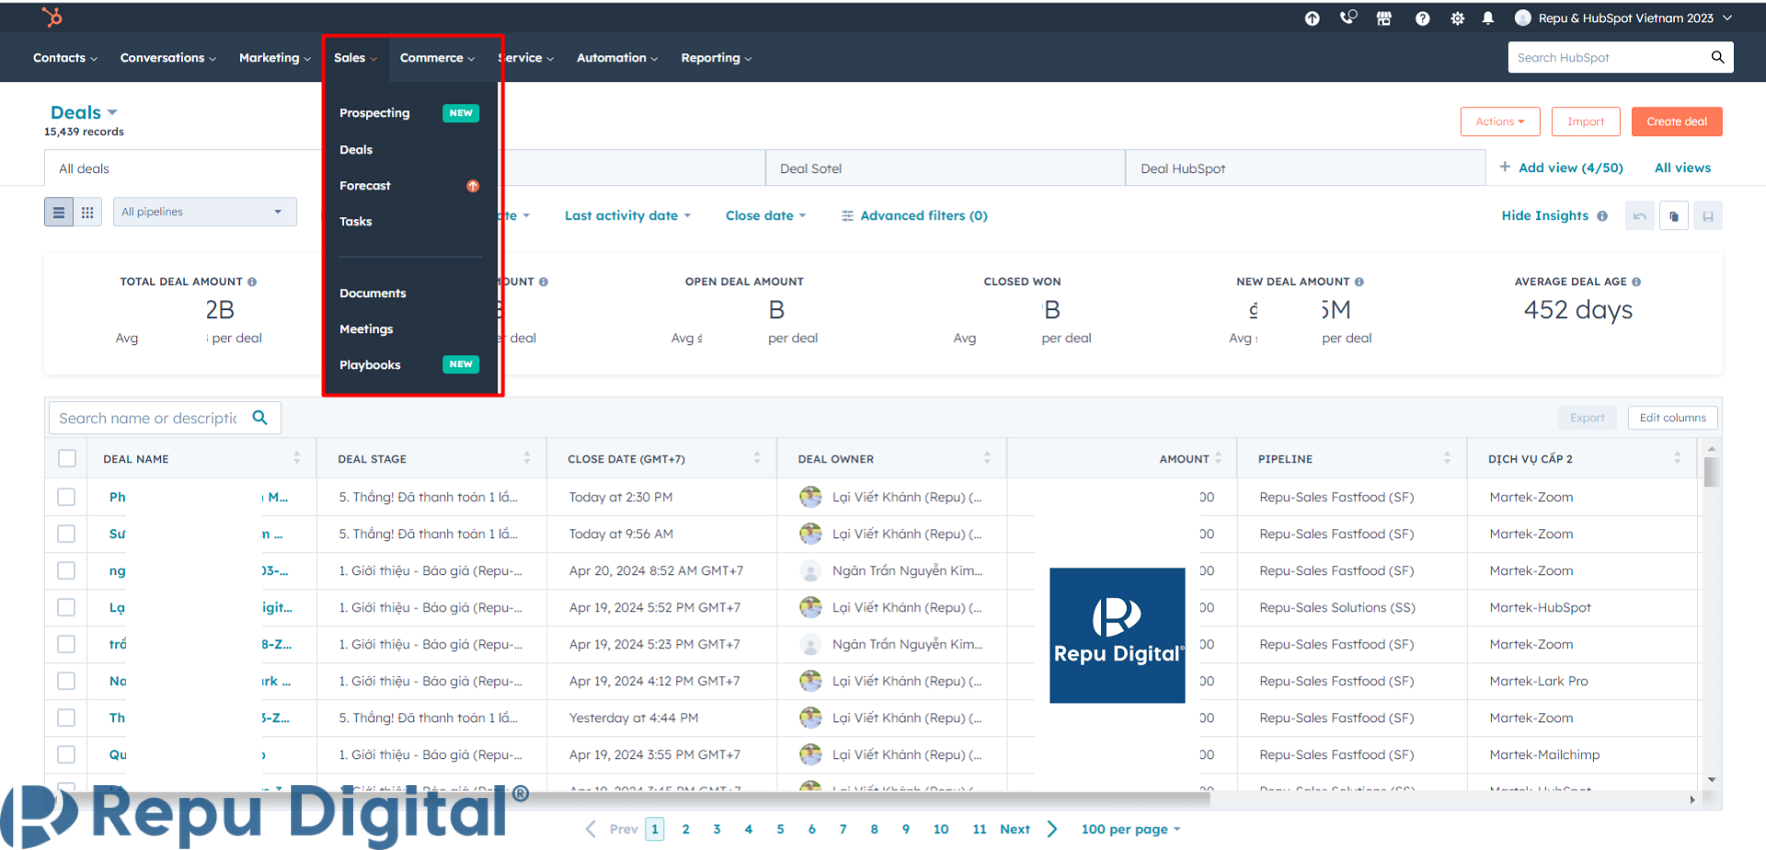Click the account avatar in top bar

(x=1523, y=18)
